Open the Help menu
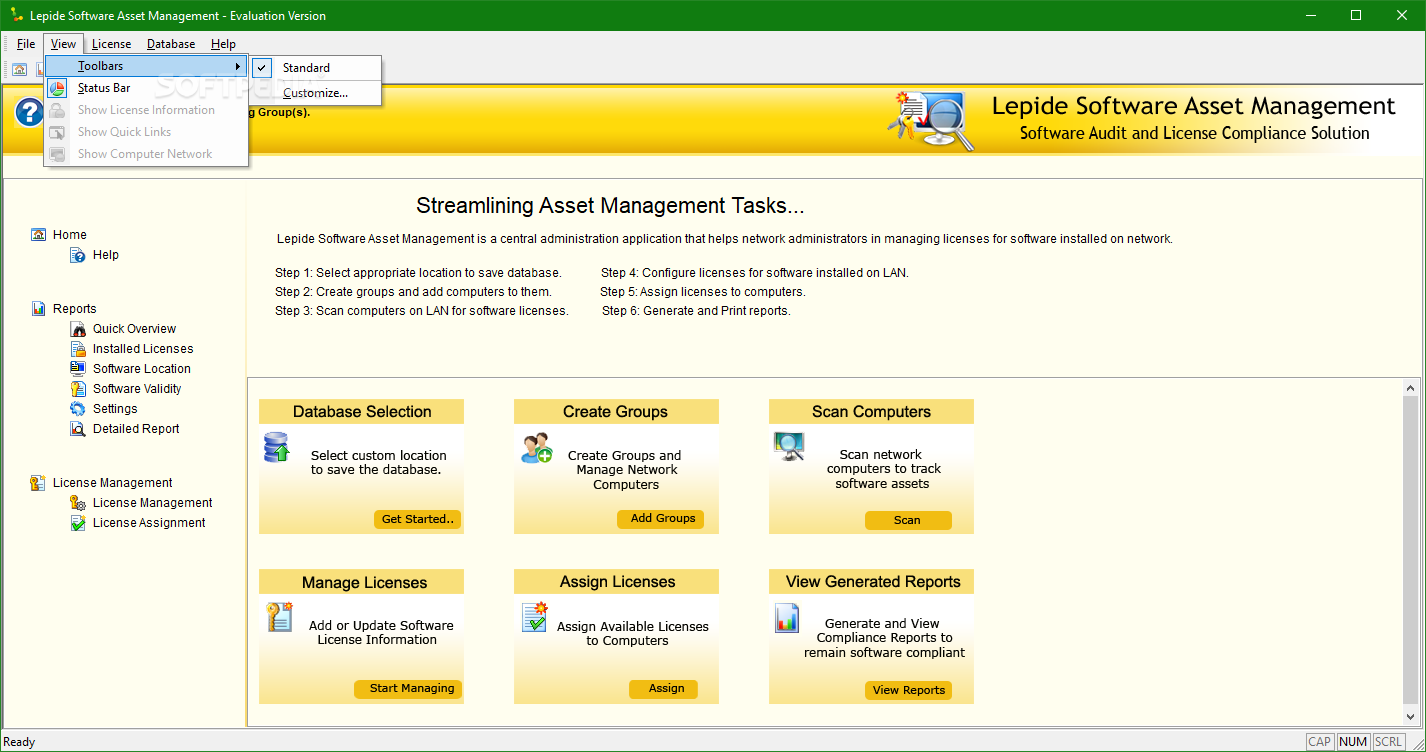The height and width of the screenshot is (752, 1426). [223, 44]
